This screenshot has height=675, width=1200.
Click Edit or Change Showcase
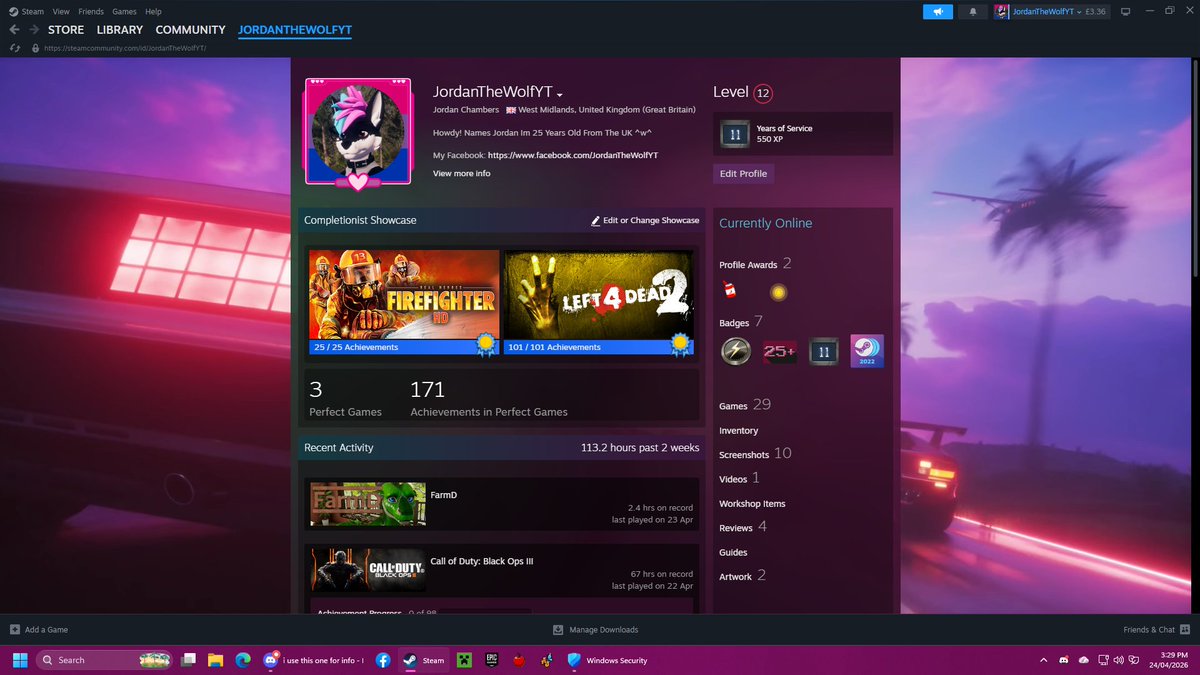pyautogui.click(x=645, y=220)
